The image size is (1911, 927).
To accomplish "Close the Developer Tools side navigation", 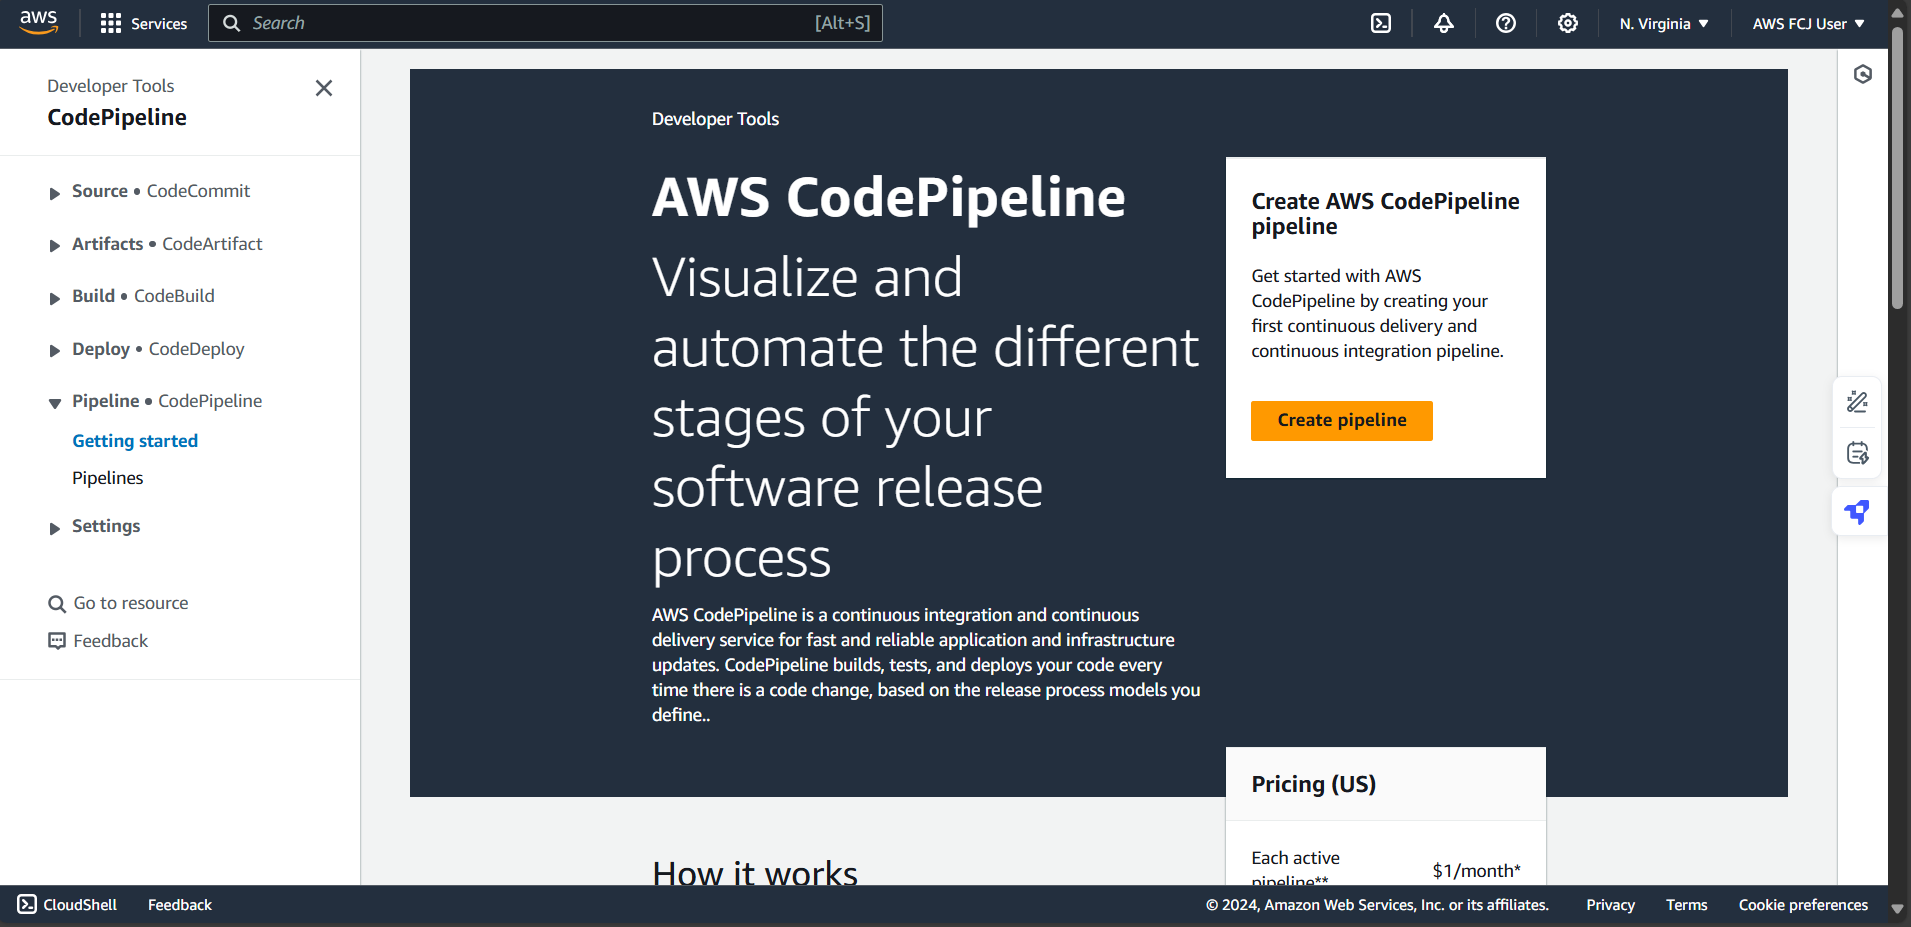I will pyautogui.click(x=324, y=88).
